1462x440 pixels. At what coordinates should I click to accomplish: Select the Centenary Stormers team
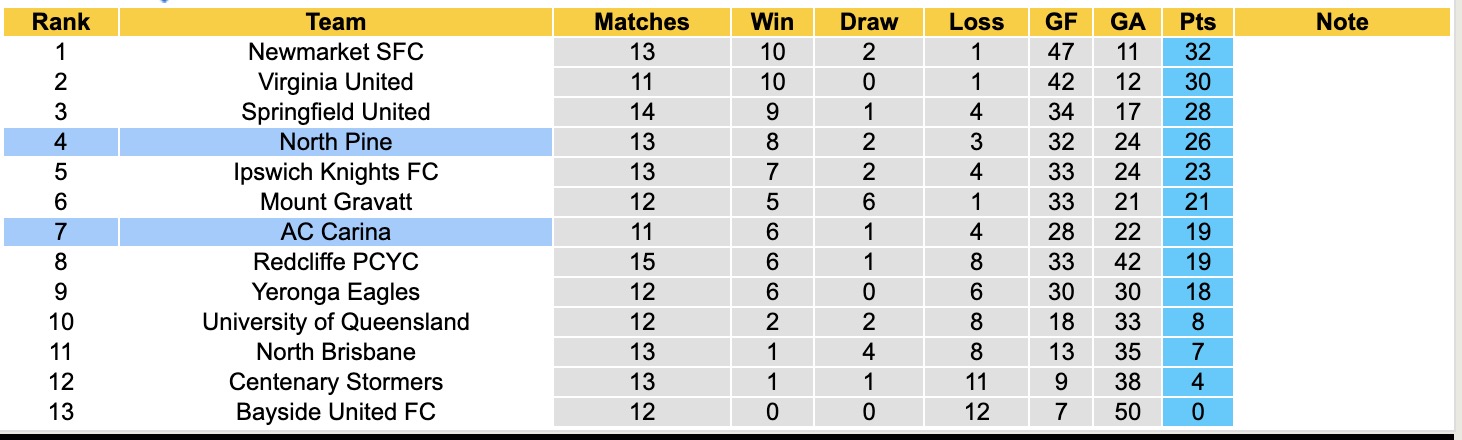click(x=336, y=382)
